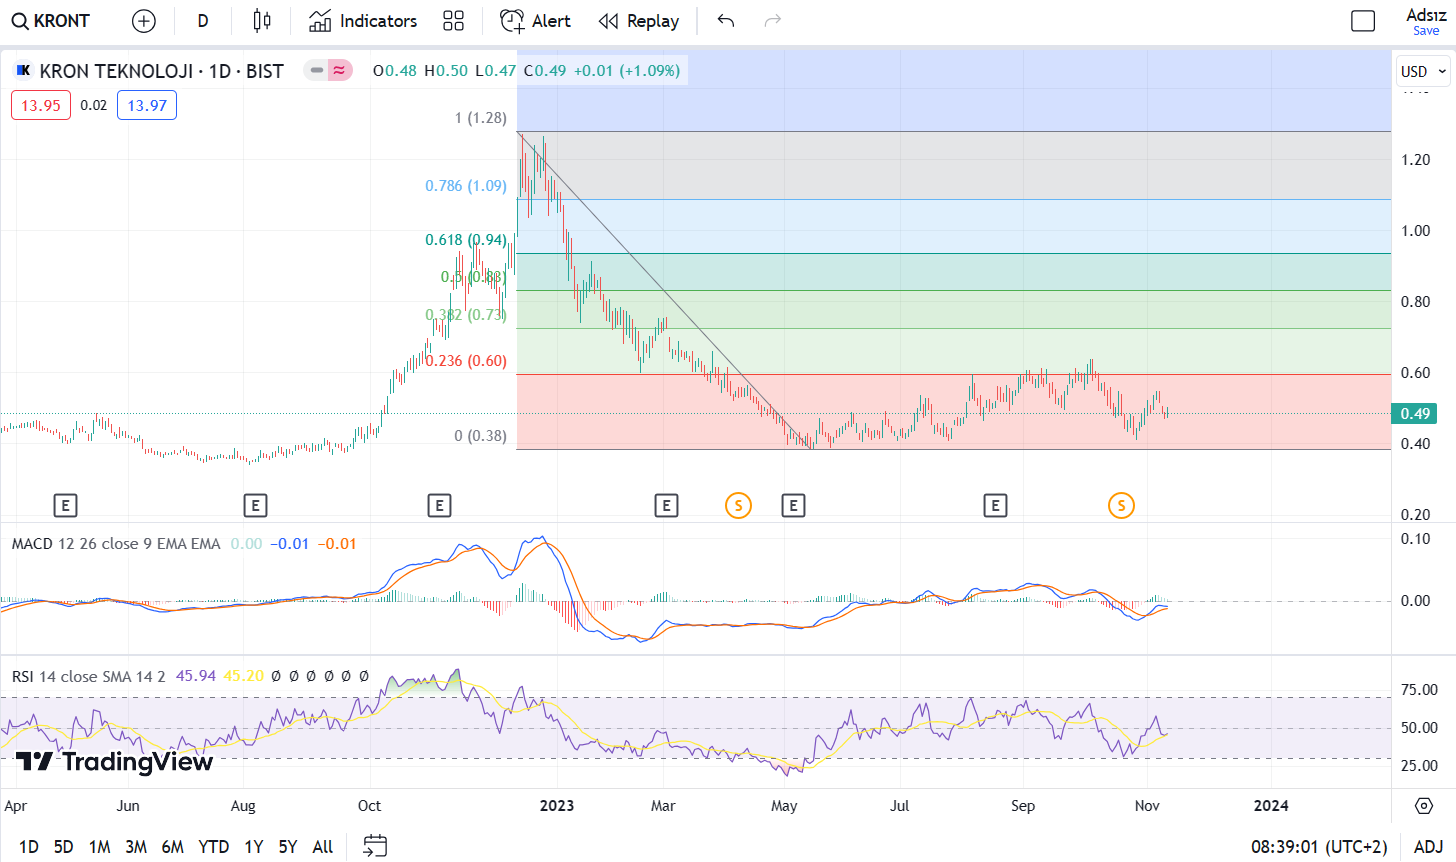Redo the chart action
This screenshot has height=862, width=1456.
pyautogui.click(x=772, y=21)
